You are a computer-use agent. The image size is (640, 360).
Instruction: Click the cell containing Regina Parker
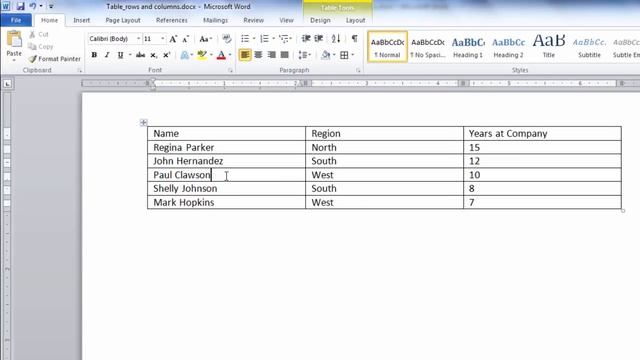(x=227, y=147)
